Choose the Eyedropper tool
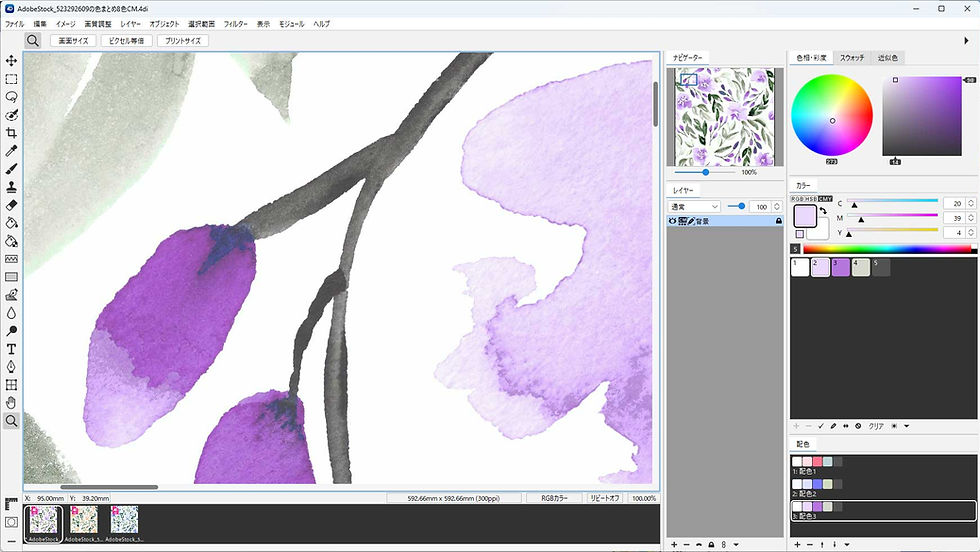Viewport: 980px width, 552px height. (x=11, y=151)
